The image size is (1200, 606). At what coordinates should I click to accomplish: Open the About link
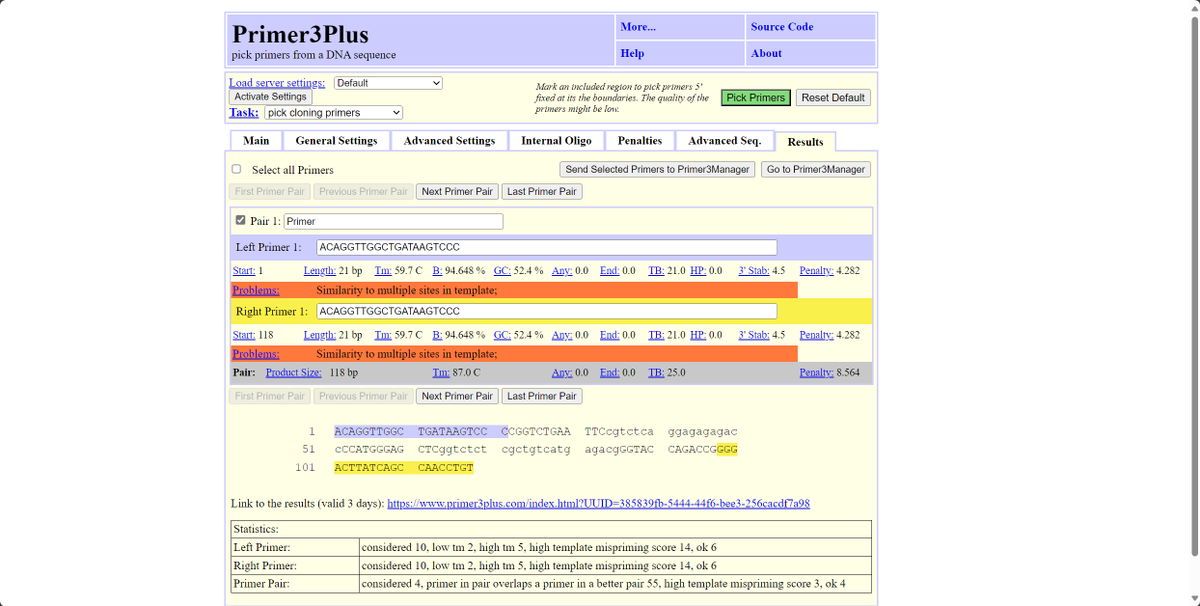(766, 53)
